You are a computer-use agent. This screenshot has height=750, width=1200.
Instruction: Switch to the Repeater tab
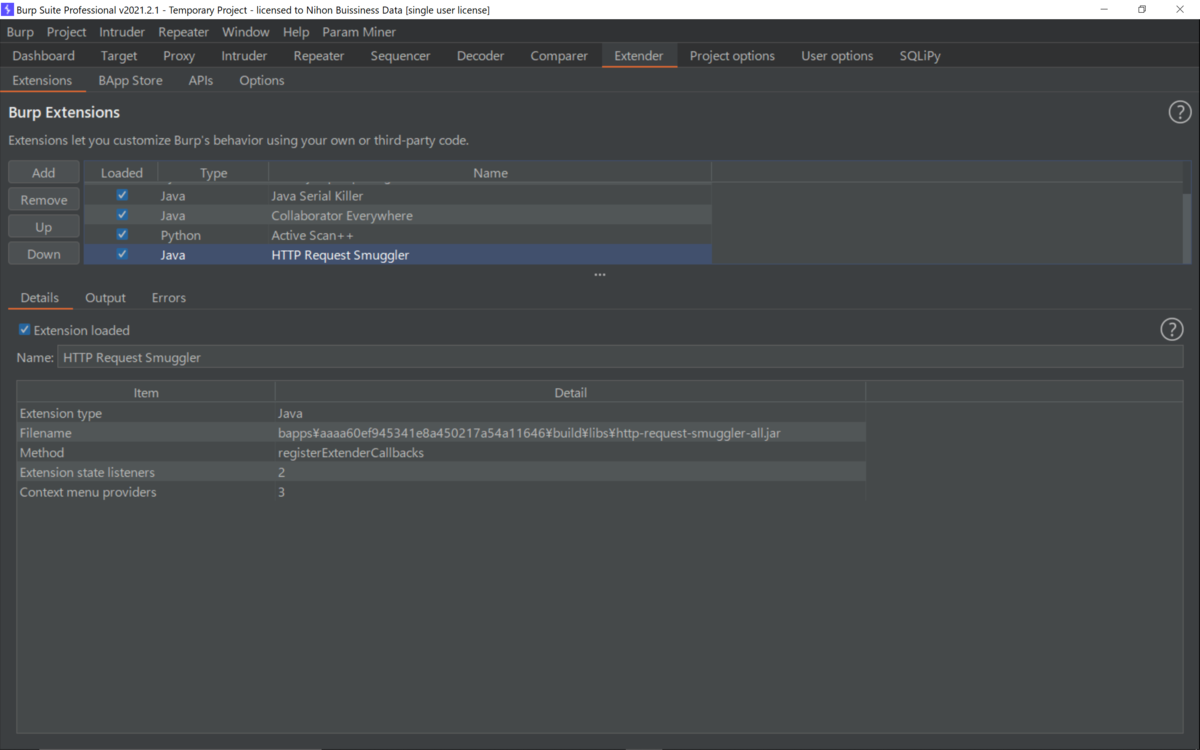click(319, 56)
